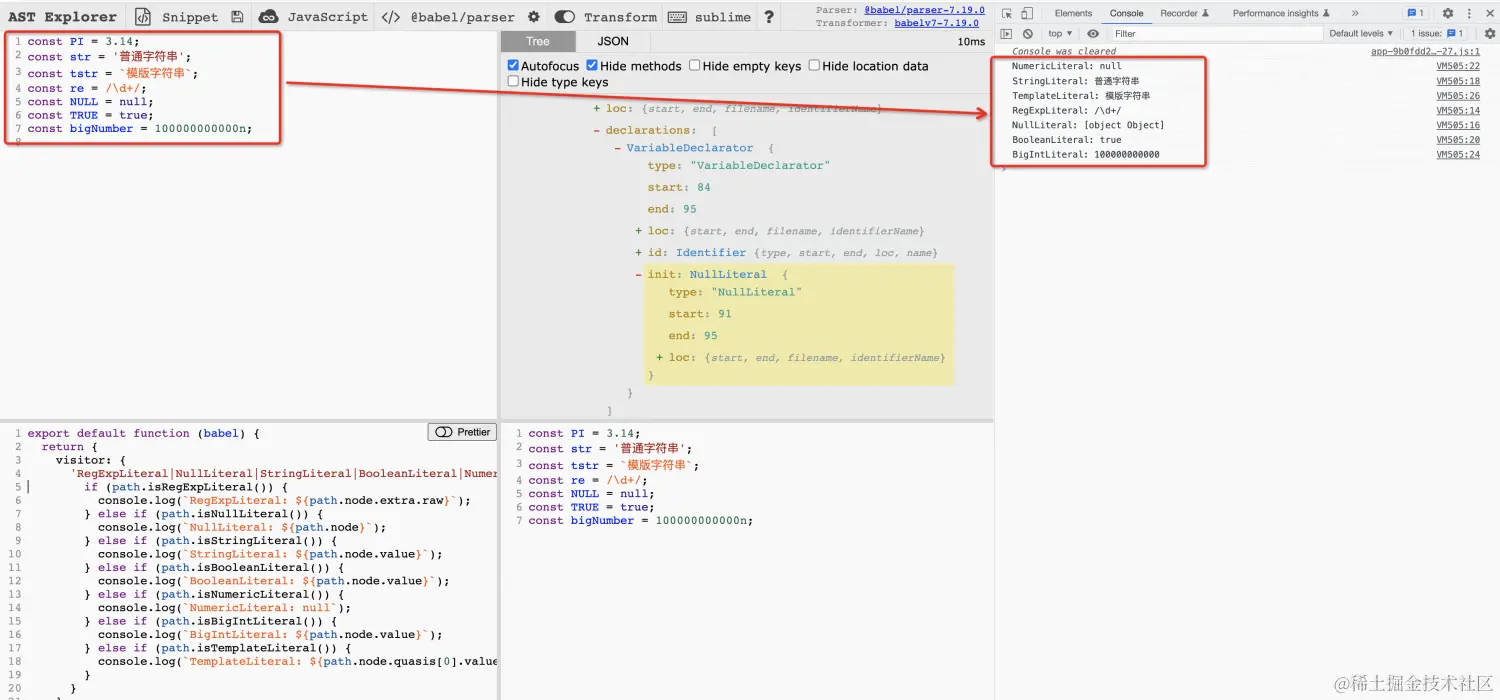Image resolution: width=1500 pixels, height=700 pixels.
Task: Click the save floppy-disk icon
Action: click(237, 17)
